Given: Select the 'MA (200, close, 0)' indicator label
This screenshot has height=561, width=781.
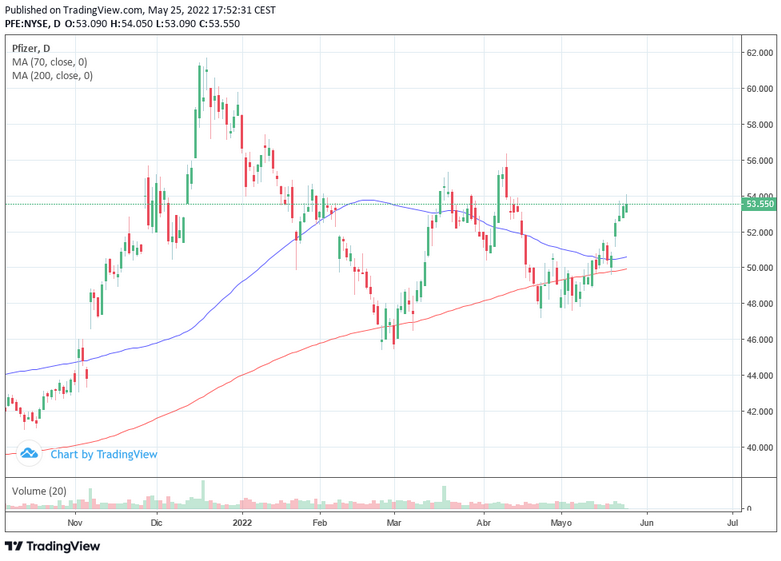Looking at the screenshot, I should (52, 75).
